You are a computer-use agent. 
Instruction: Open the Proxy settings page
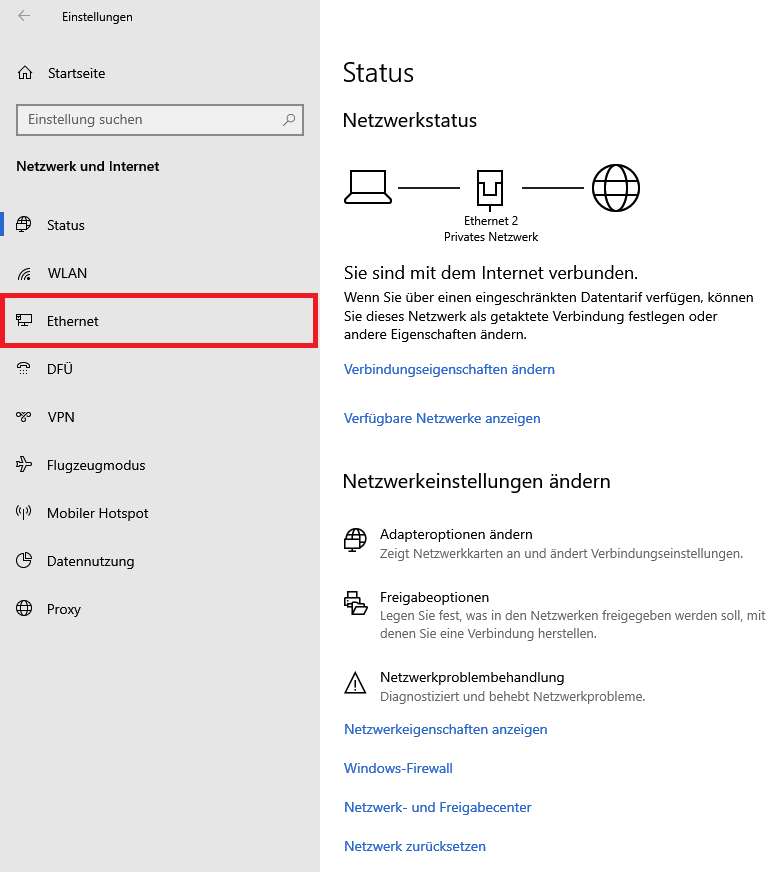[64, 609]
